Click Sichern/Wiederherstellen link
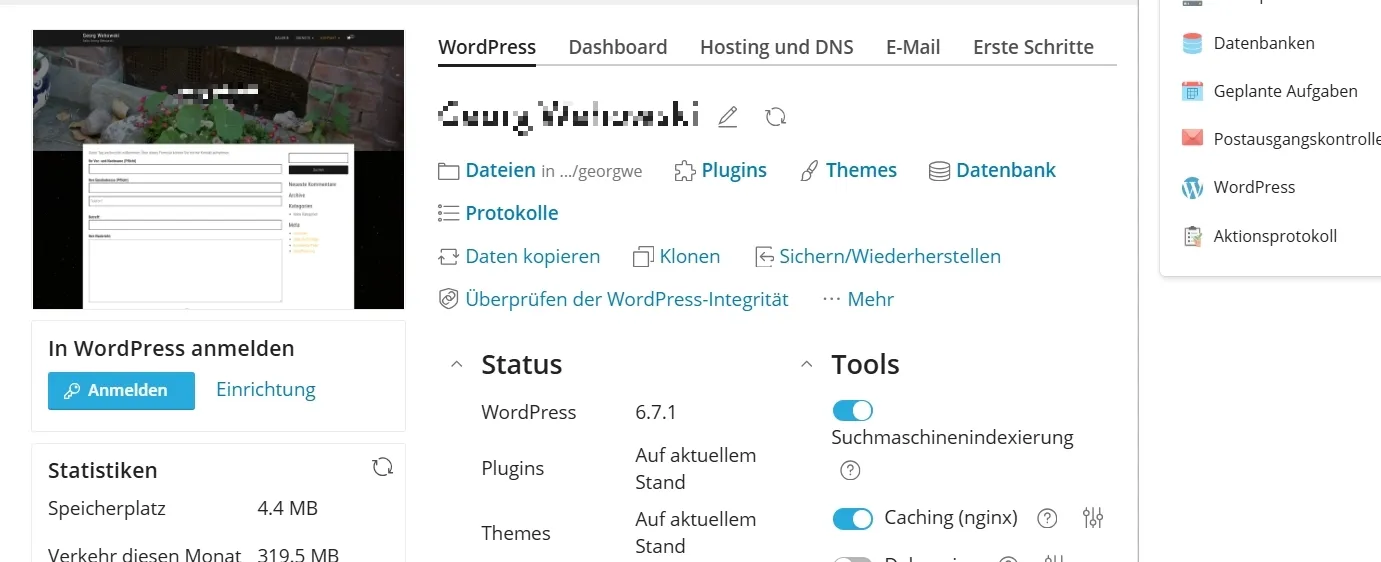Image resolution: width=1381 pixels, height=562 pixels. tap(890, 257)
